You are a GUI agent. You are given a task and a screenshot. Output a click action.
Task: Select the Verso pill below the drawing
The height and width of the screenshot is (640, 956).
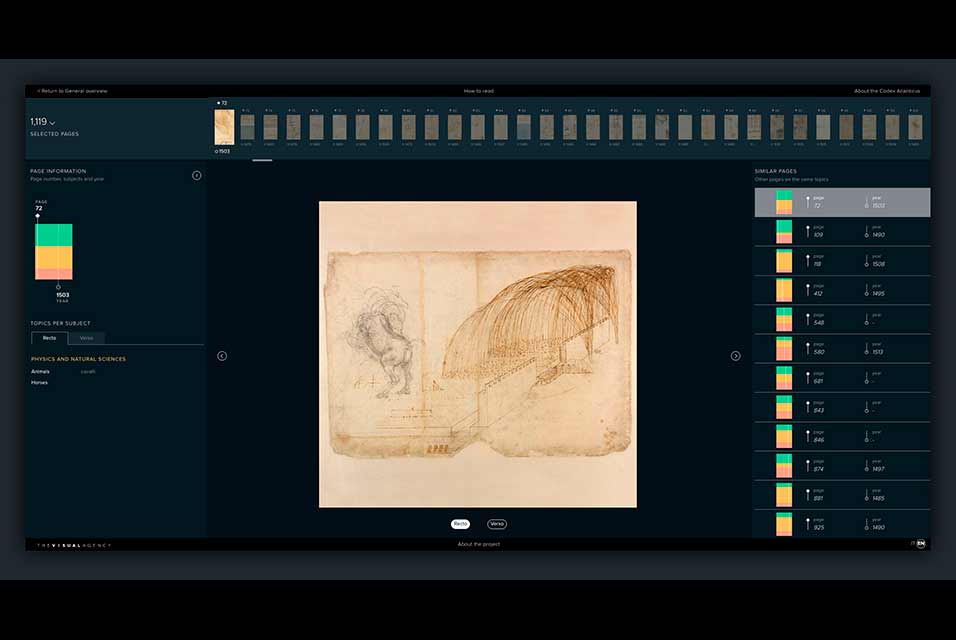[x=497, y=524]
